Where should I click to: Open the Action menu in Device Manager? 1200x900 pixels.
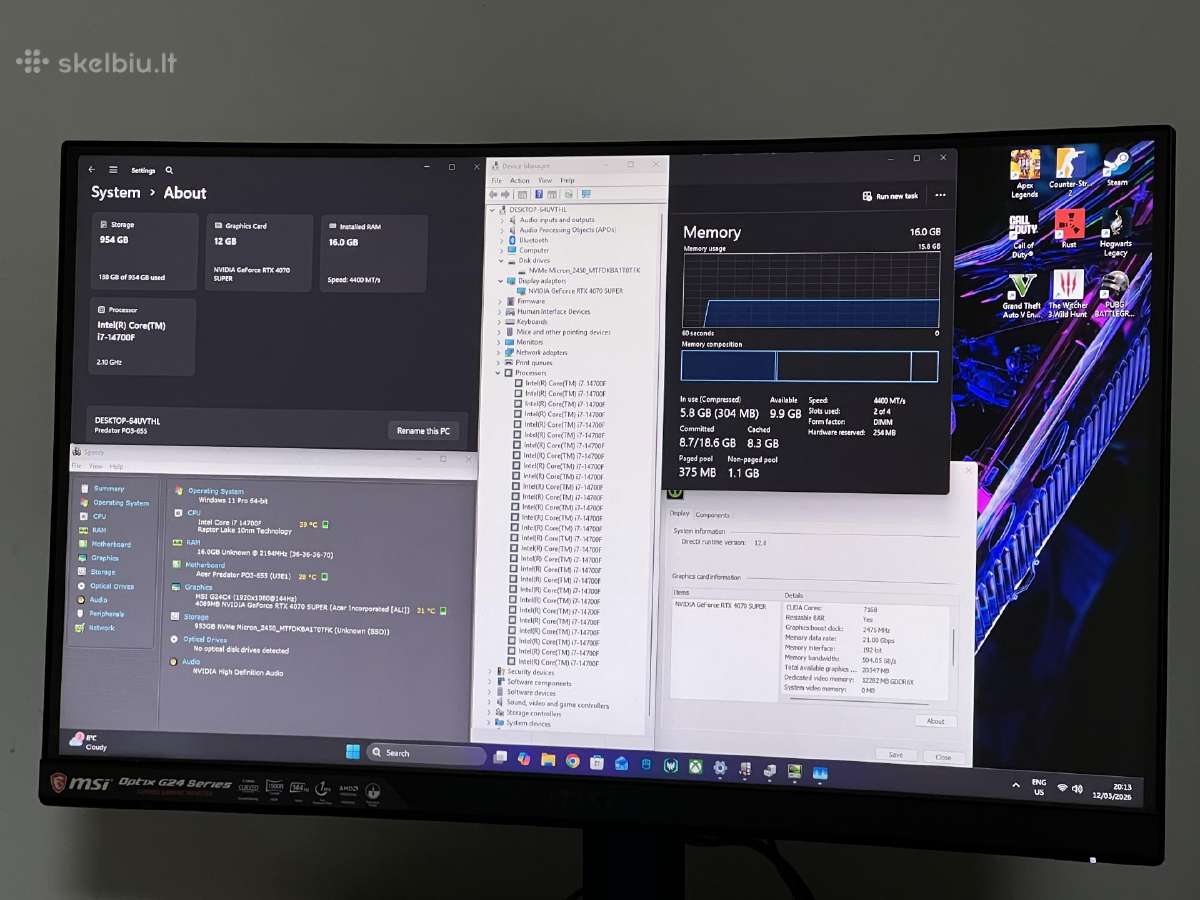519,181
